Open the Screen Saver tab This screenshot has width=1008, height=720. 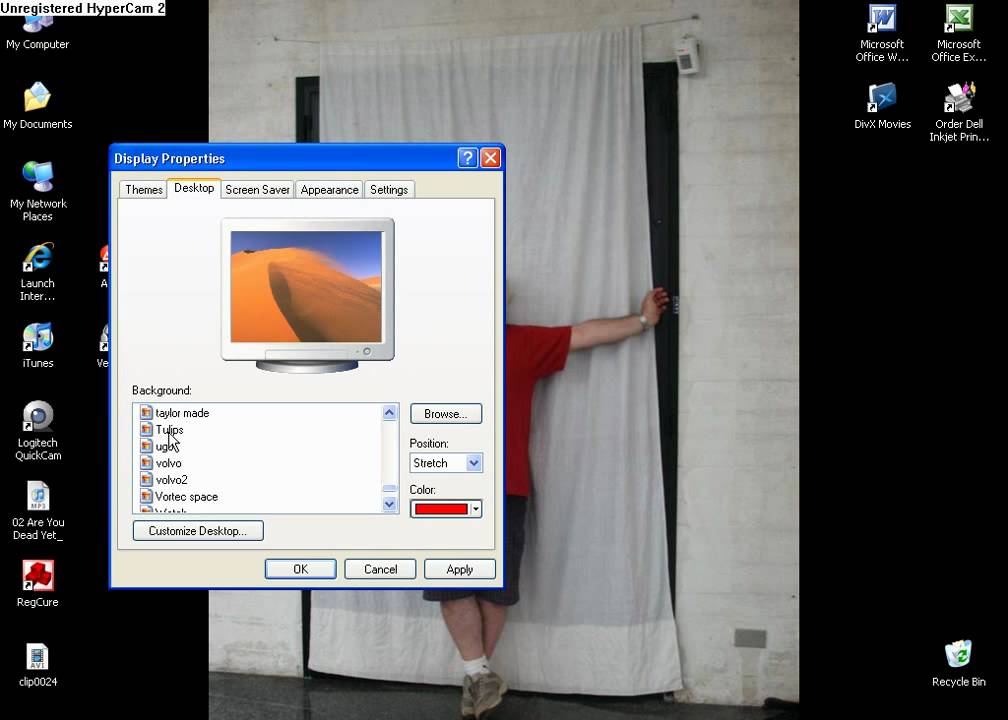pyautogui.click(x=257, y=190)
